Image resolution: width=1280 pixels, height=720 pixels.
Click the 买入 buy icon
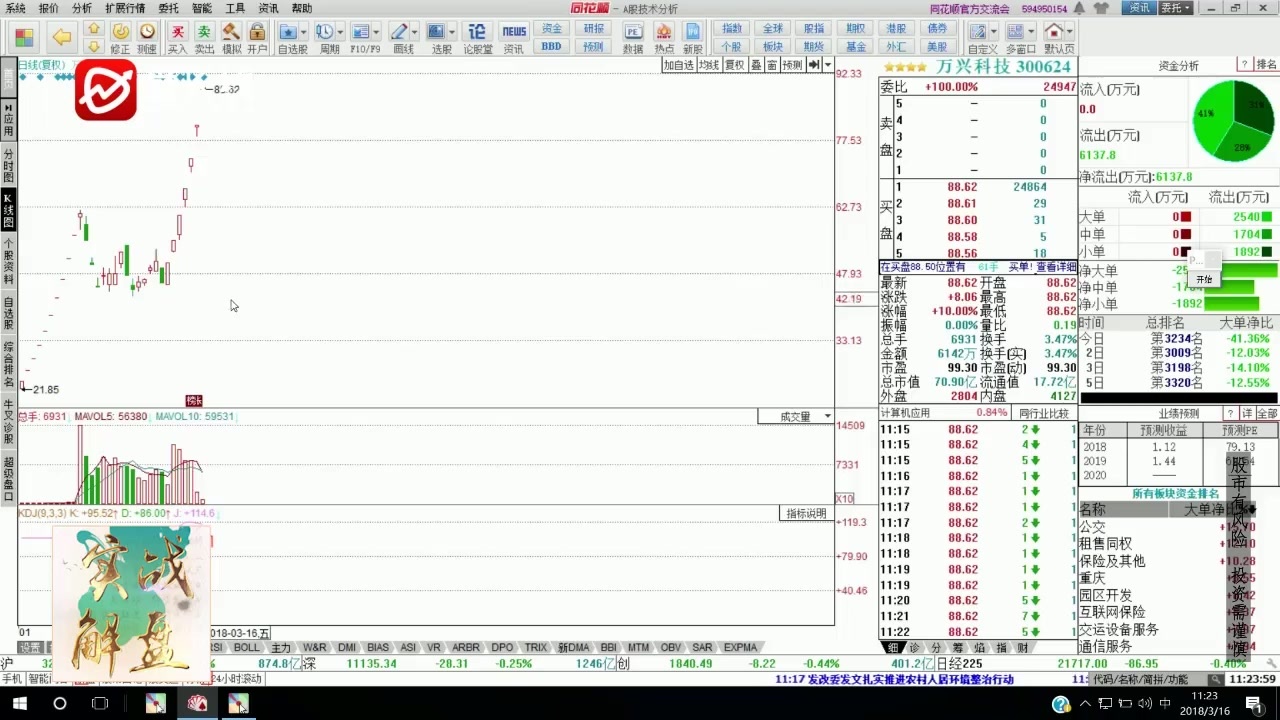177,37
